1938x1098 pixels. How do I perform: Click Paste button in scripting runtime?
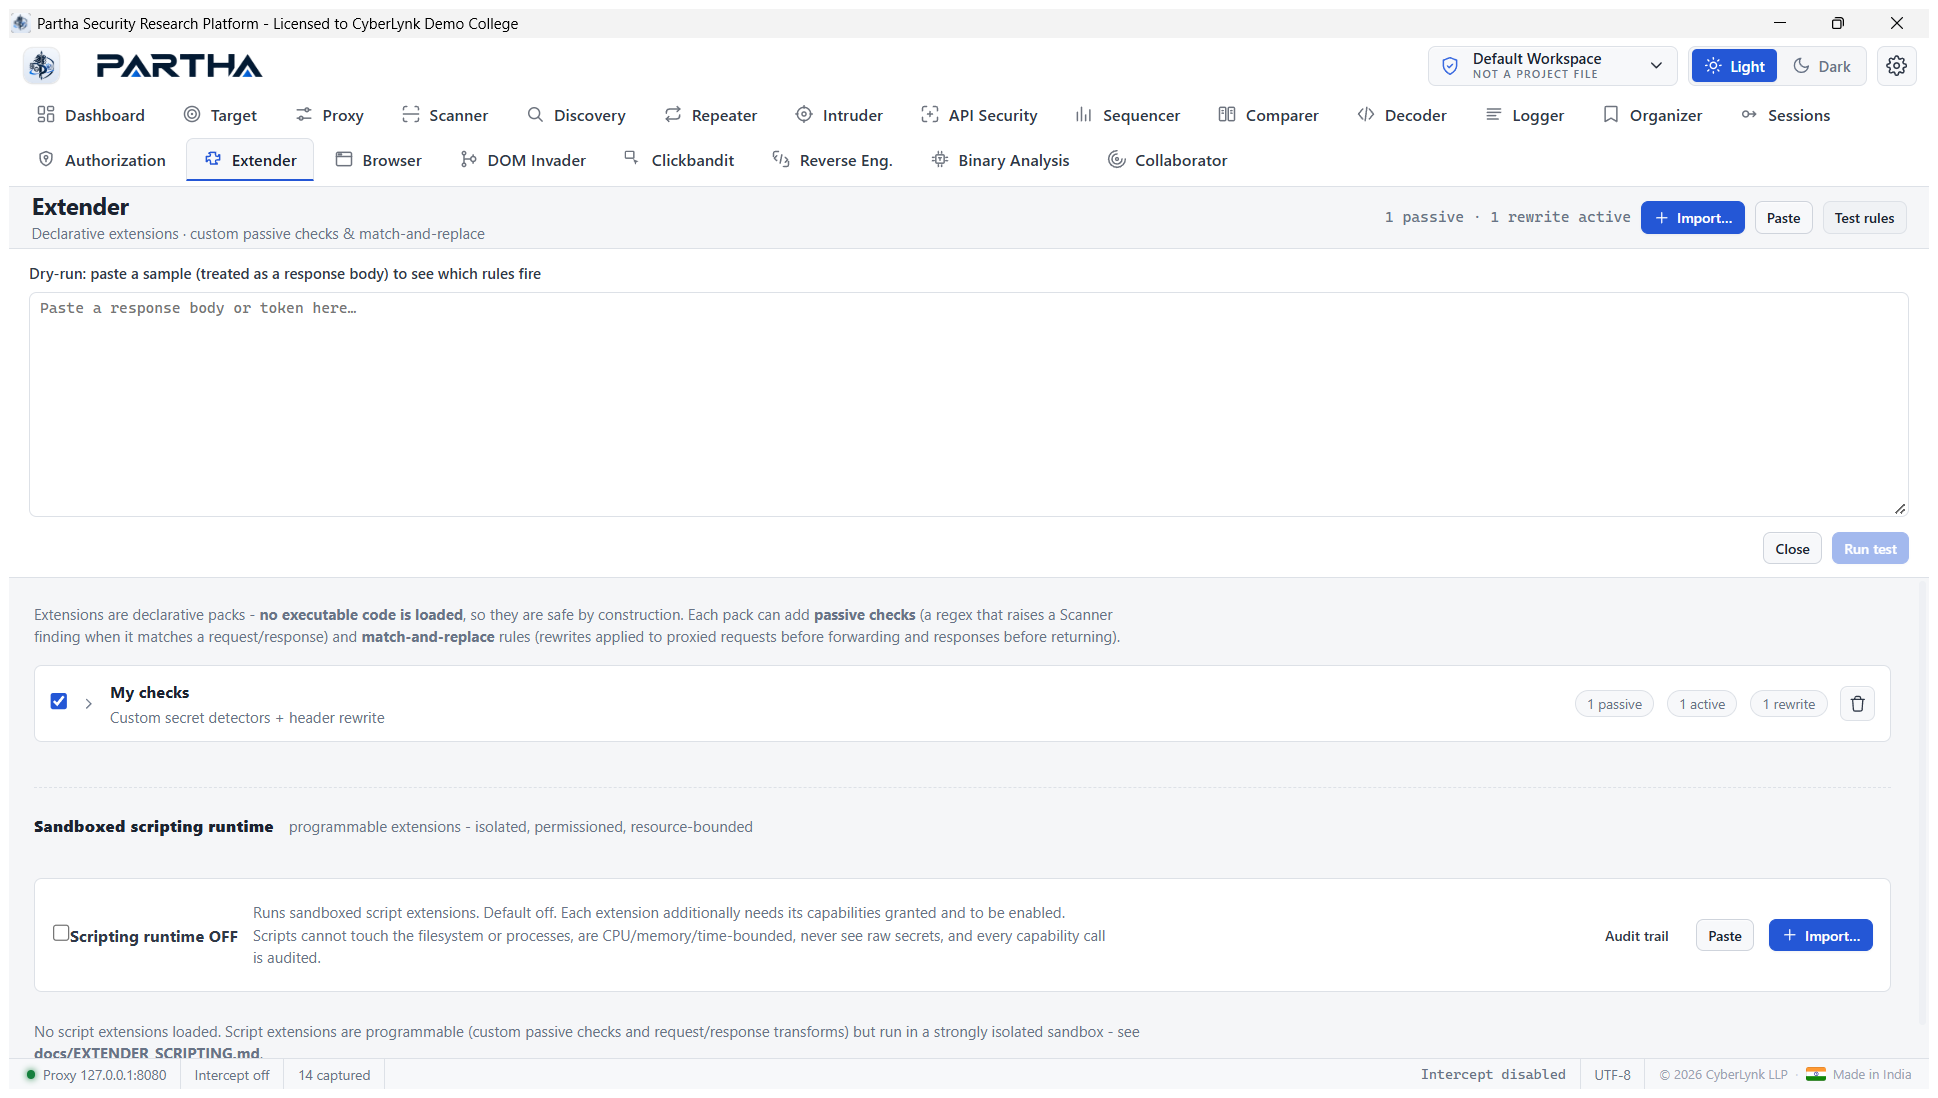(1725, 936)
